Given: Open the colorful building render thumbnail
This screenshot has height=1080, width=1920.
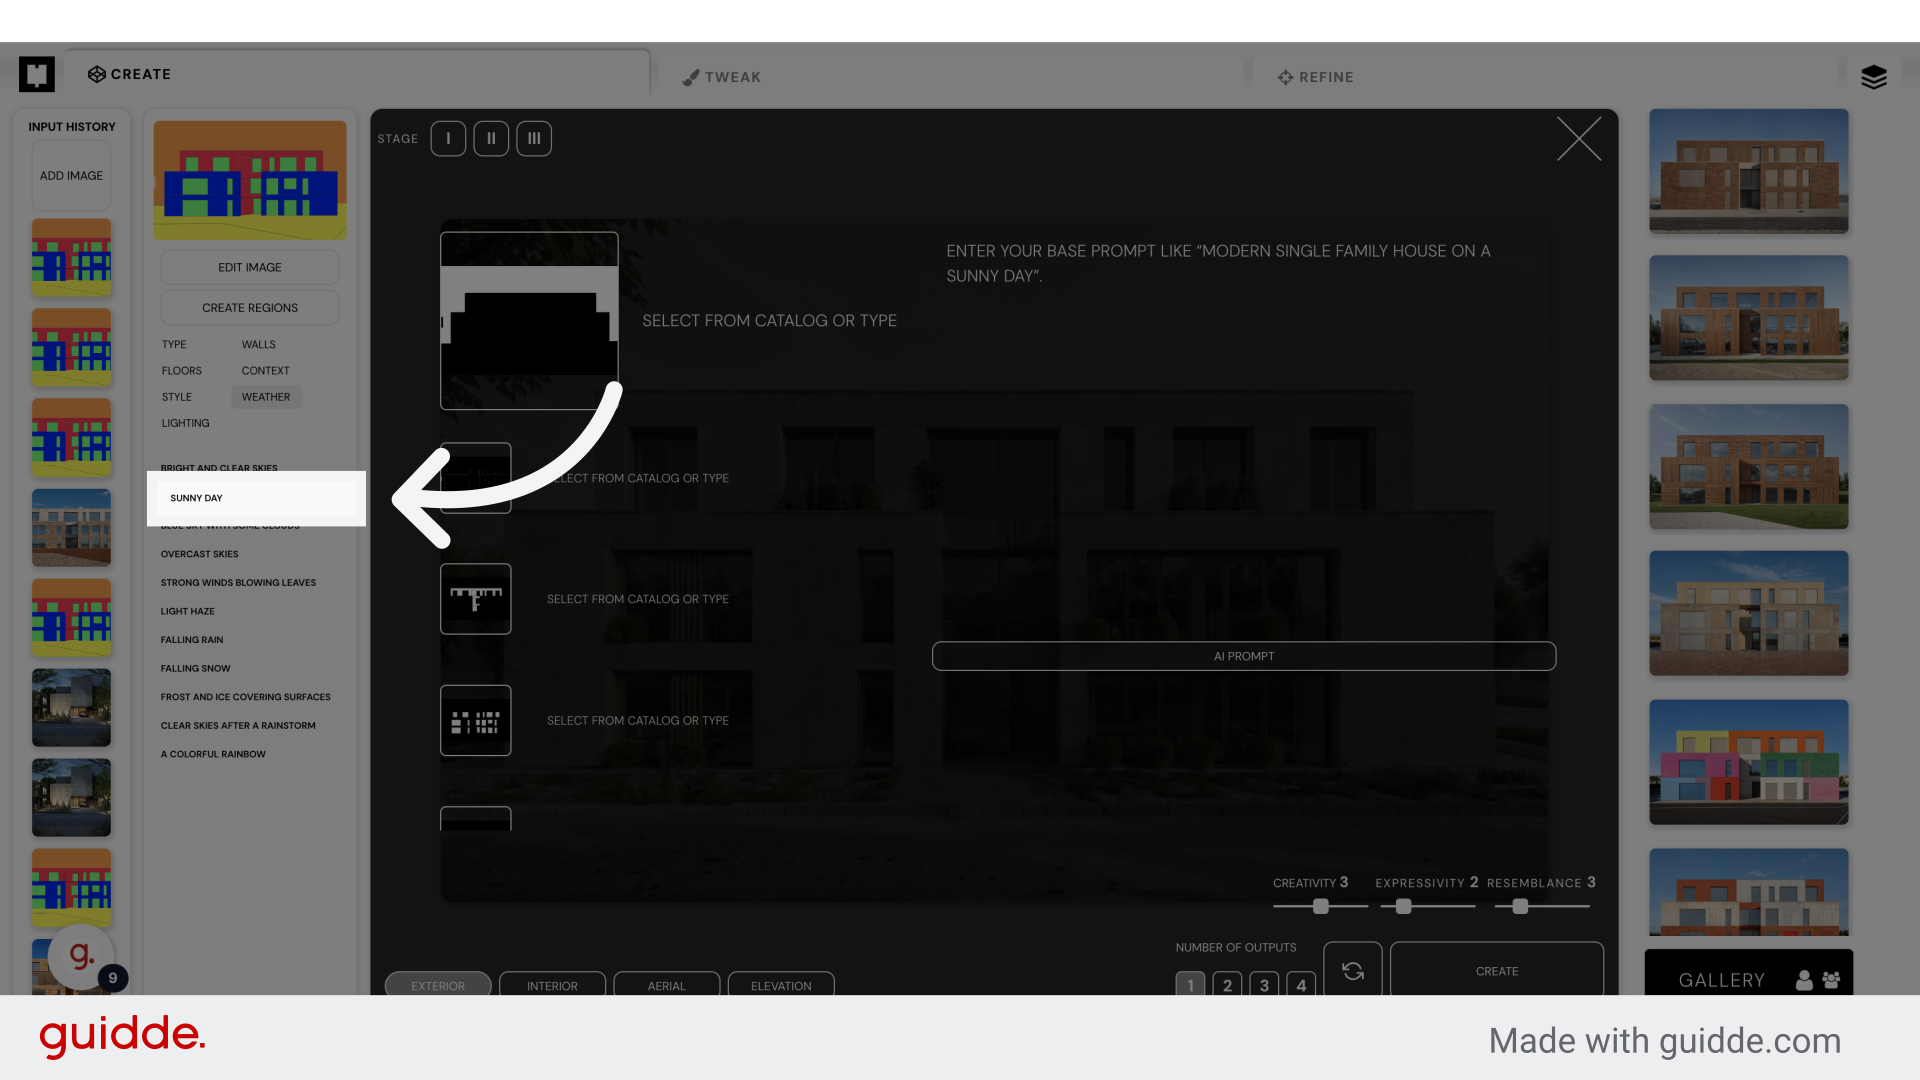Looking at the screenshot, I should tap(1749, 762).
